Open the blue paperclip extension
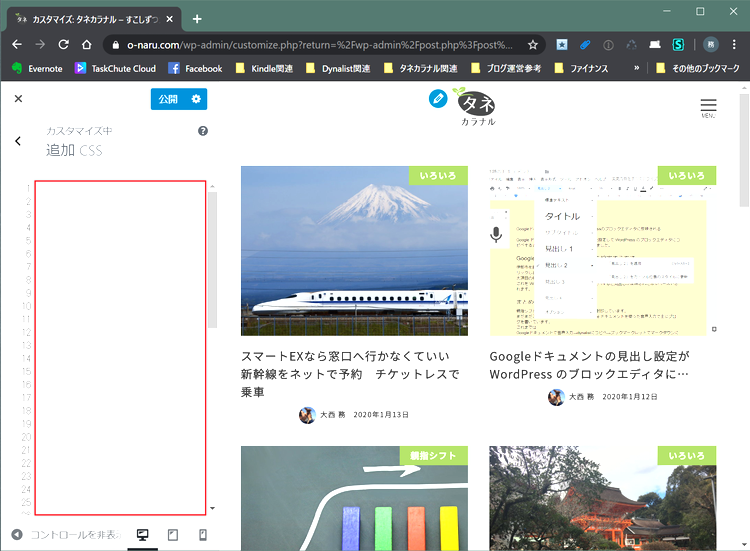The height and width of the screenshot is (551, 750). 585,45
